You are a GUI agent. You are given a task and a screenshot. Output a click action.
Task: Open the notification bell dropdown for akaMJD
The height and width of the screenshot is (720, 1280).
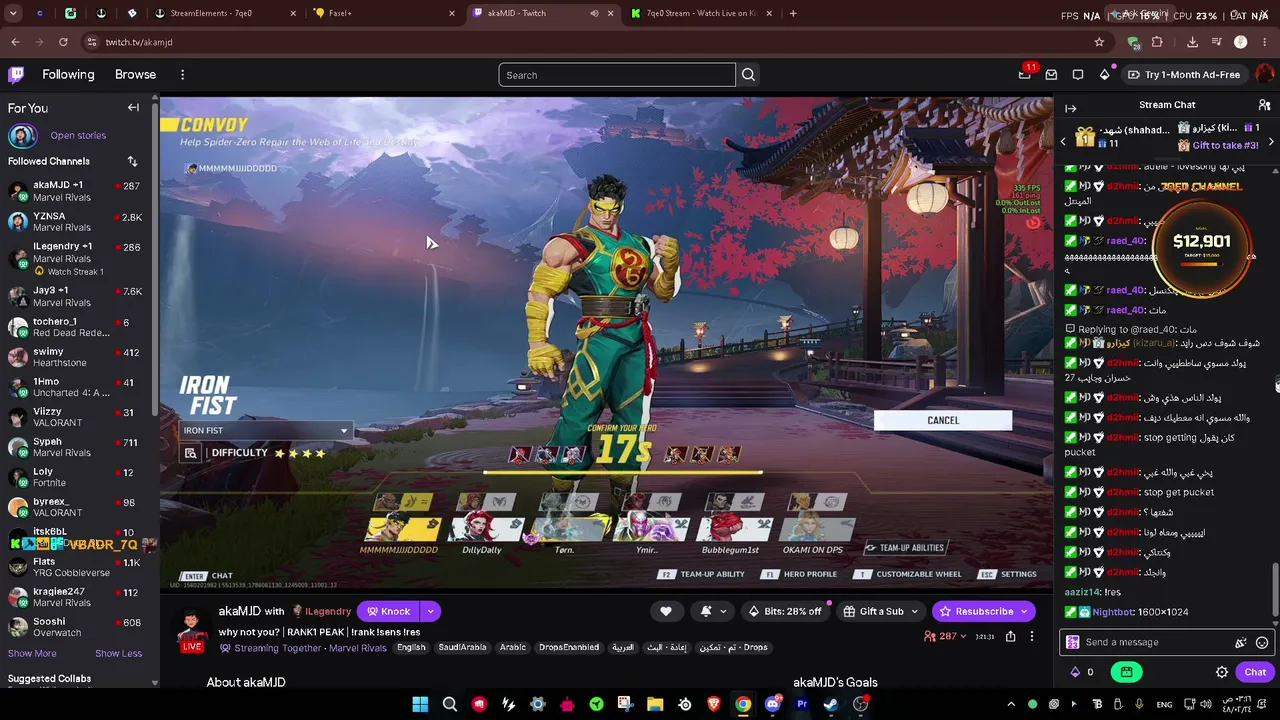(712, 612)
